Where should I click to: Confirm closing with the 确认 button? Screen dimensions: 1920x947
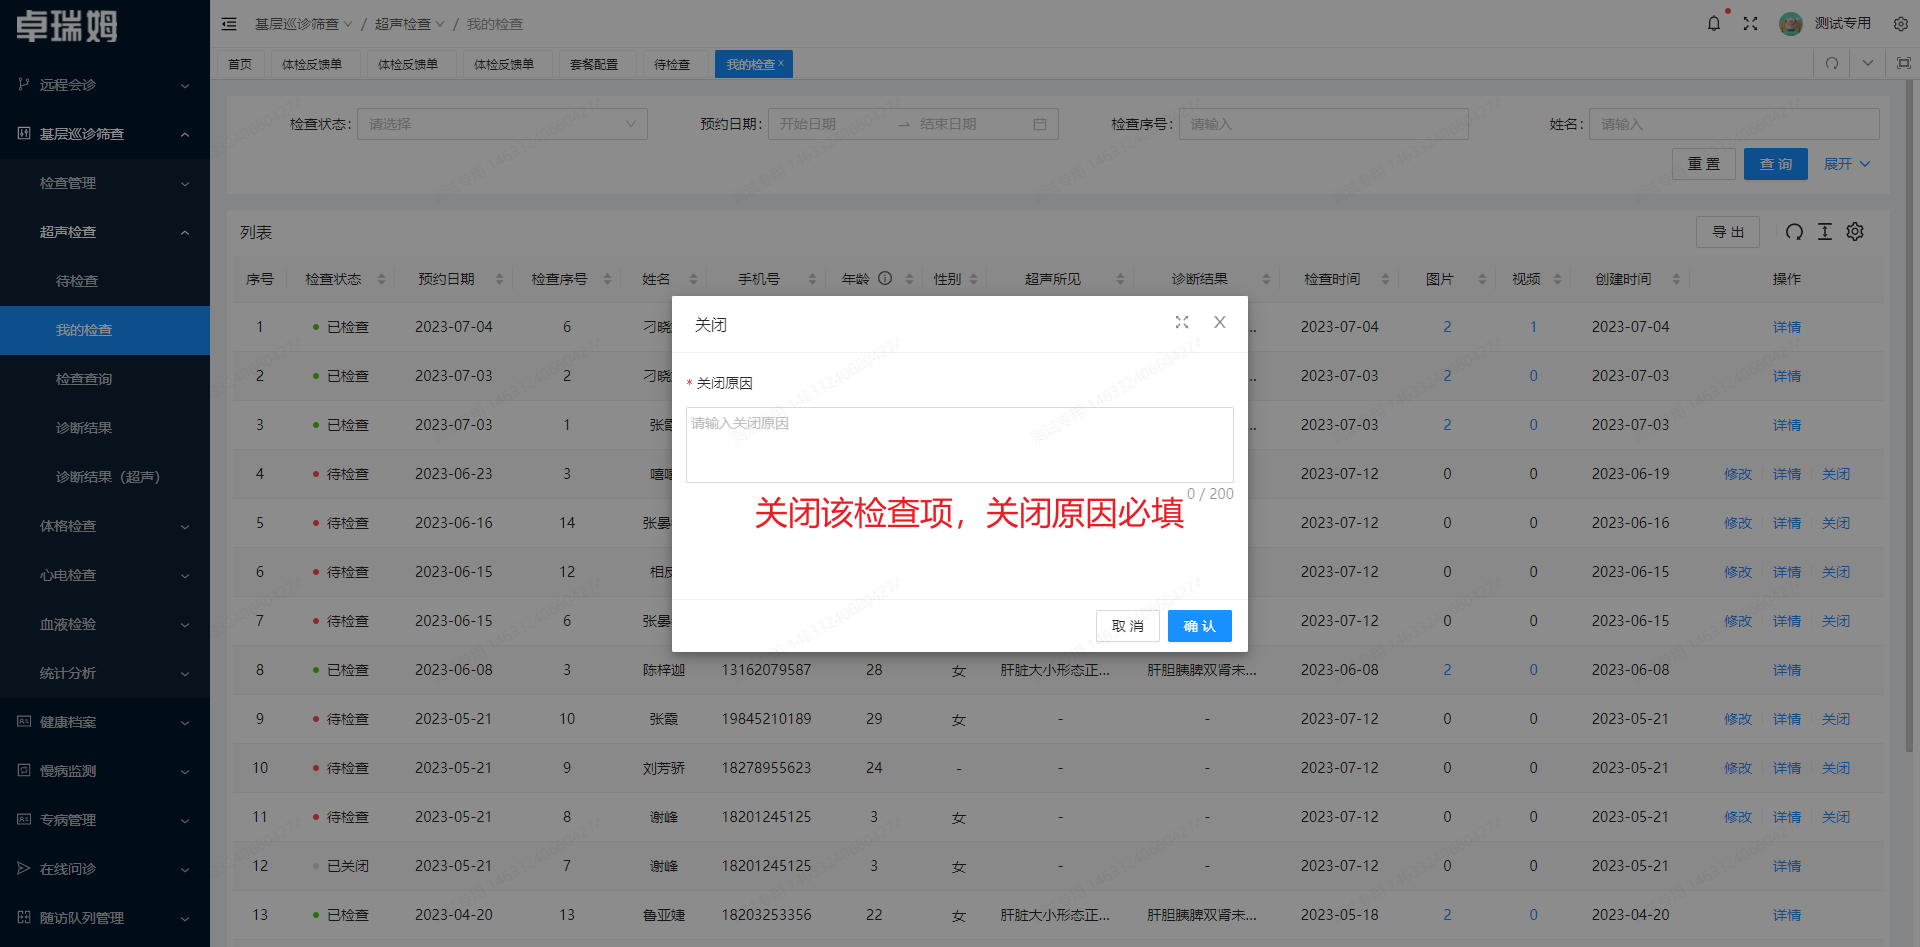1200,626
